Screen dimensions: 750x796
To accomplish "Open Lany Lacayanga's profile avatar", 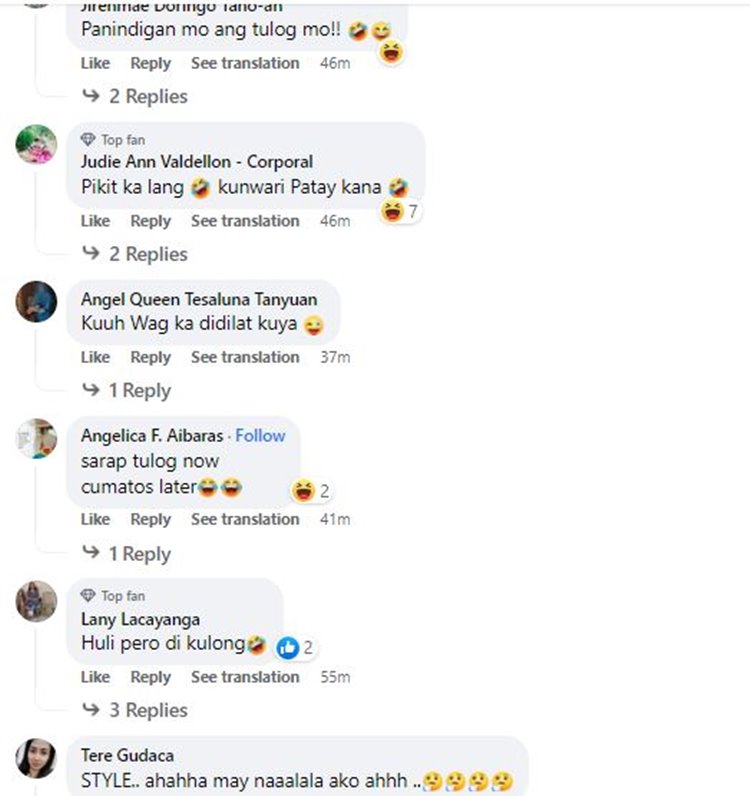I will [x=36, y=600].
